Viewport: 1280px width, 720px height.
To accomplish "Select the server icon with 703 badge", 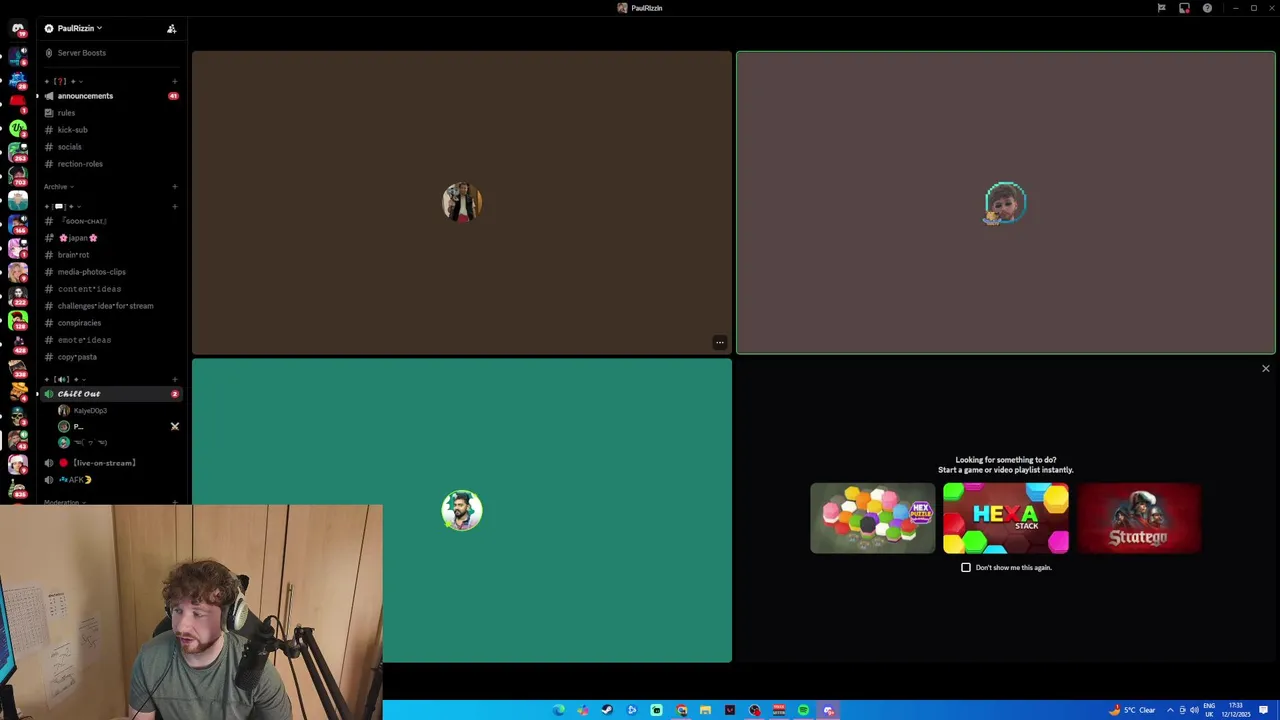I will 18,175.
